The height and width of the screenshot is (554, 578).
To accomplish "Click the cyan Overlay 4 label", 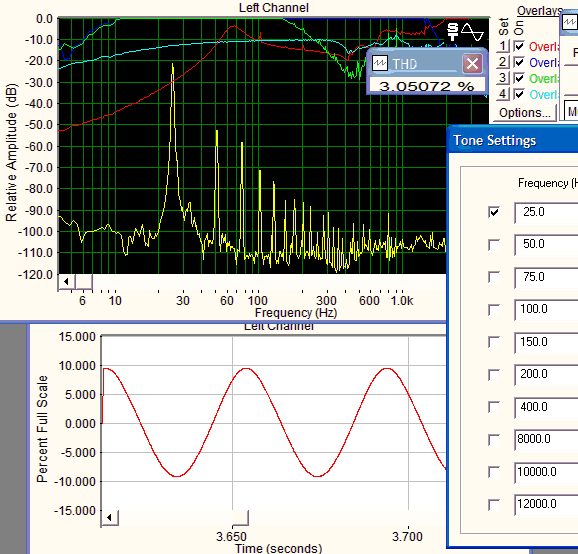I will pyautogui.click(x=544, y=95).
